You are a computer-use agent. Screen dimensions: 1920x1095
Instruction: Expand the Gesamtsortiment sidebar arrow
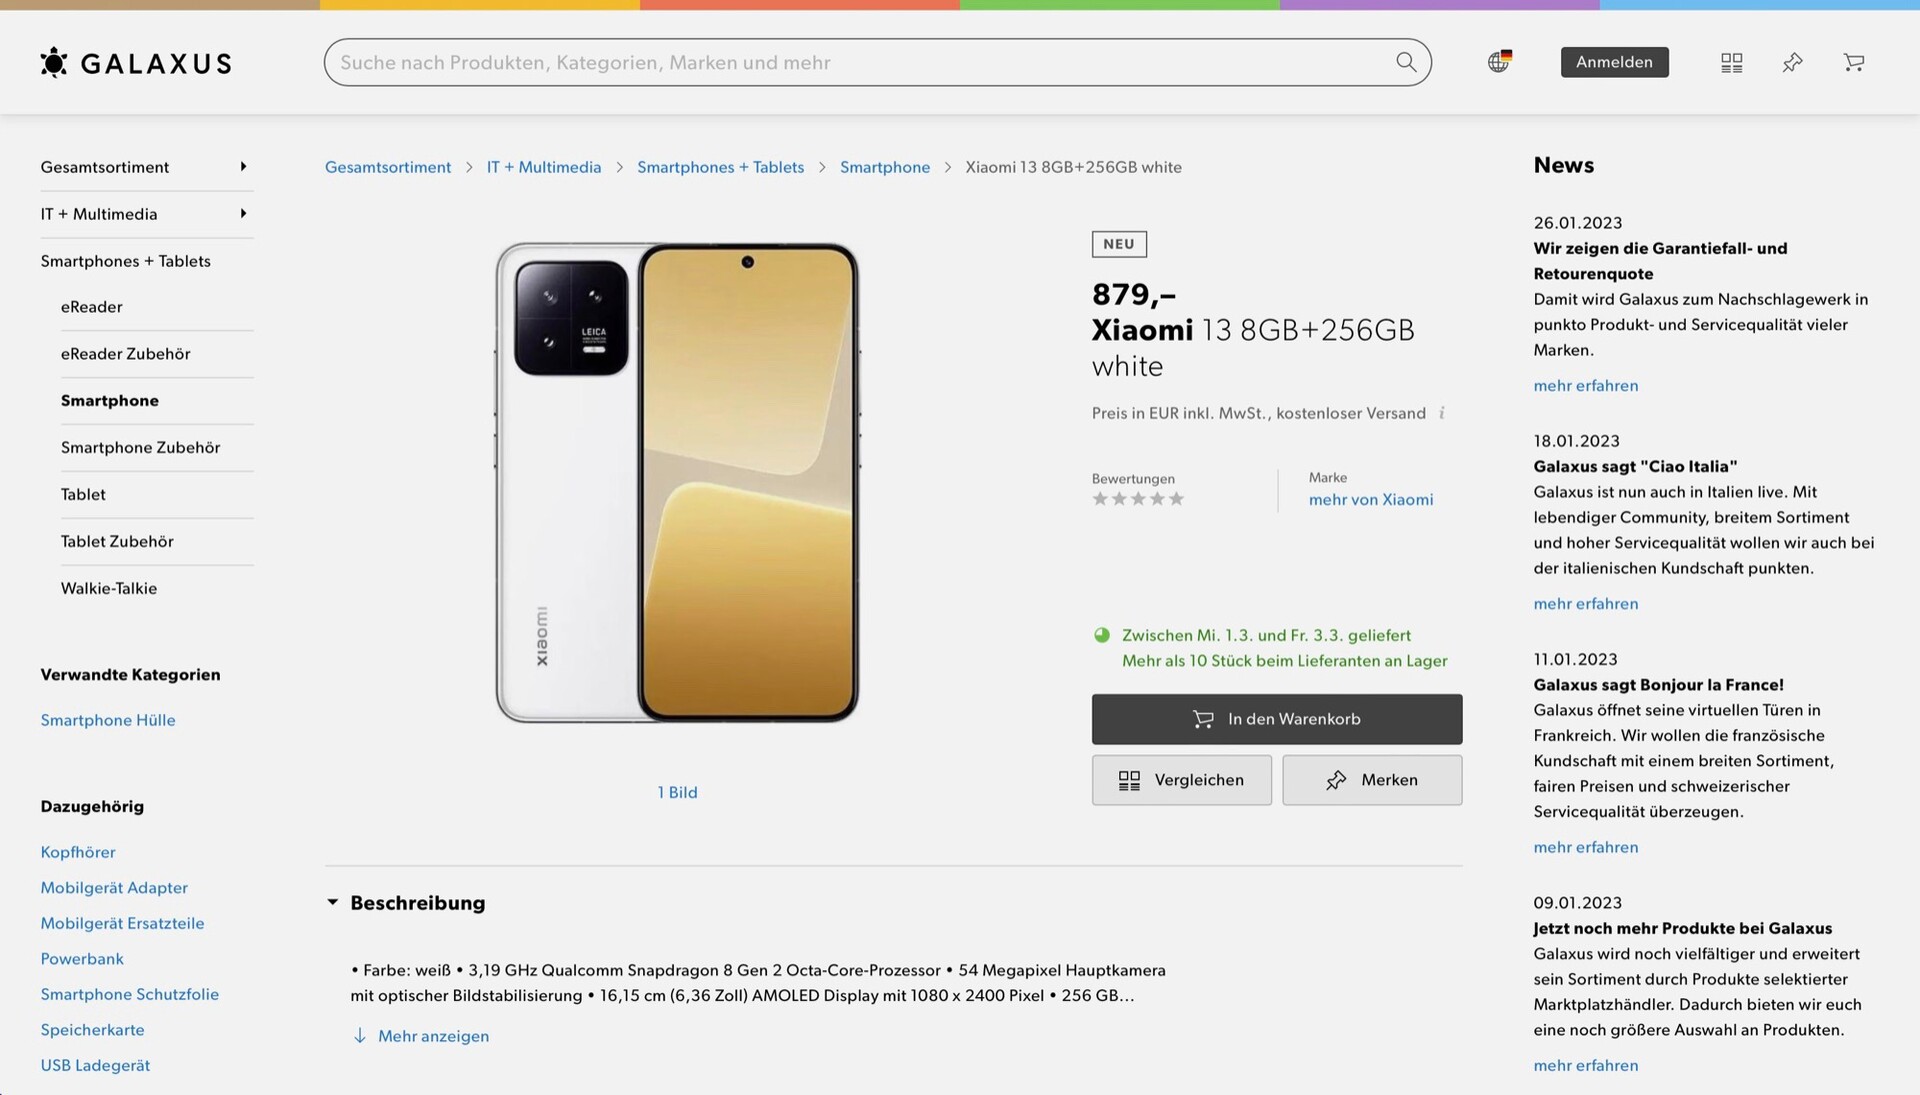(x=243, y=167)
